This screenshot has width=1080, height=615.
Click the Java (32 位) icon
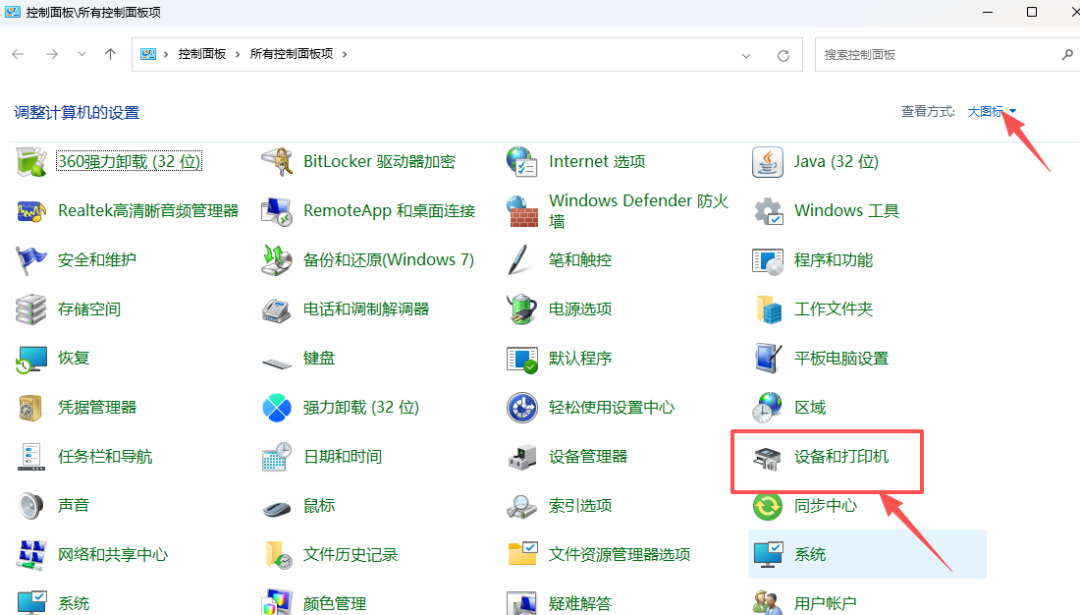[767, 161]
